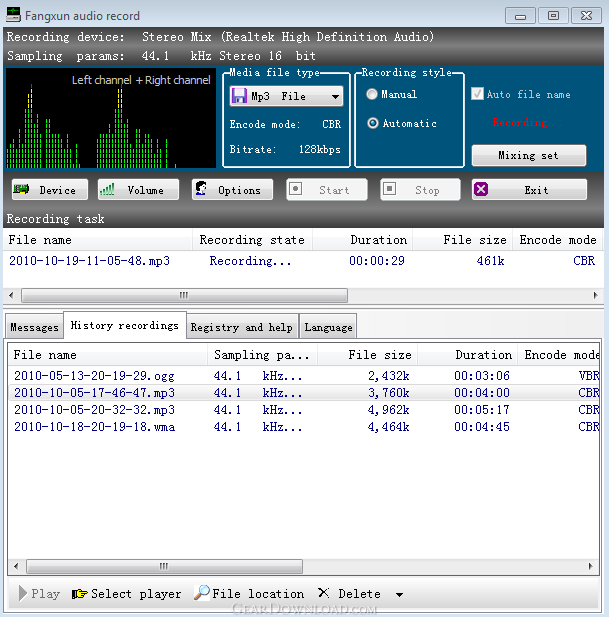
Task: Stop the current recording
Action: (x=420, y=190)
